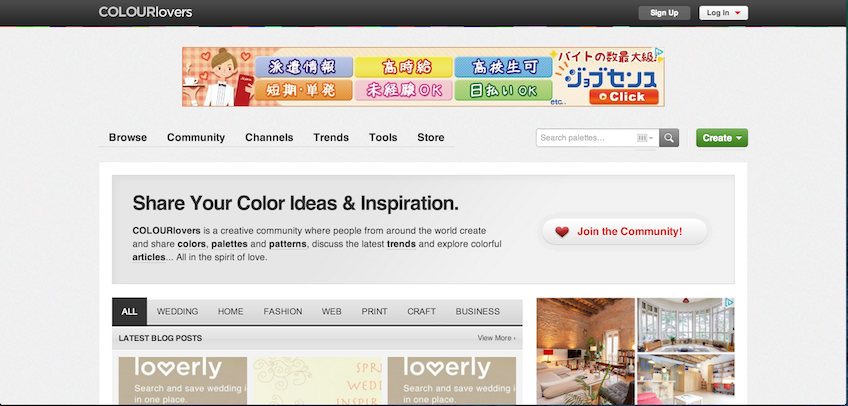The image size is (848, 406).
Task: Select the BUSINESS tab
Action: 478,311
